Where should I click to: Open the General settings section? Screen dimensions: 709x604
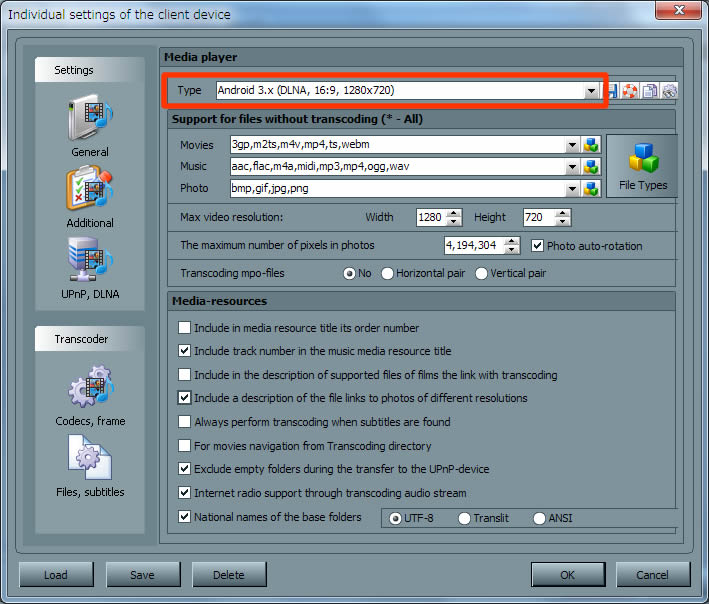[x=90, y=126]
